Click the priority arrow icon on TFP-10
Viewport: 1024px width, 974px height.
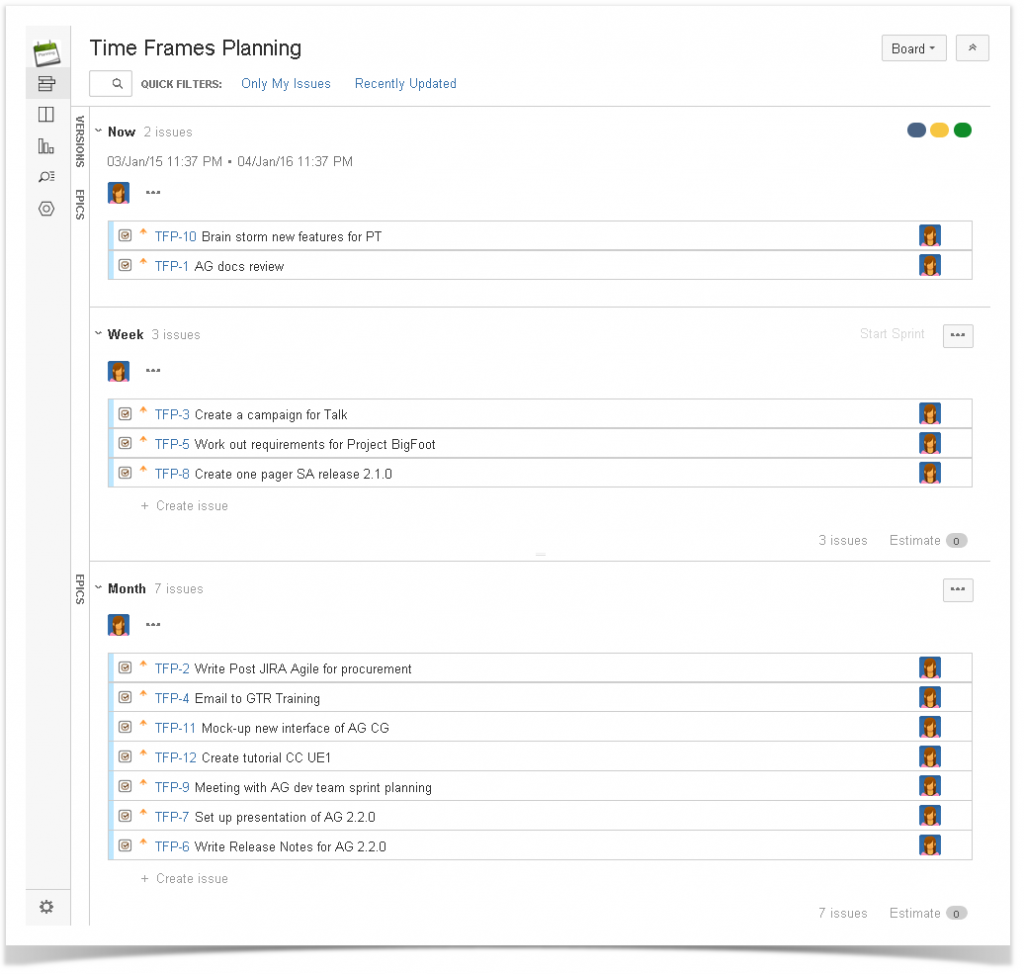coord(143,235)
